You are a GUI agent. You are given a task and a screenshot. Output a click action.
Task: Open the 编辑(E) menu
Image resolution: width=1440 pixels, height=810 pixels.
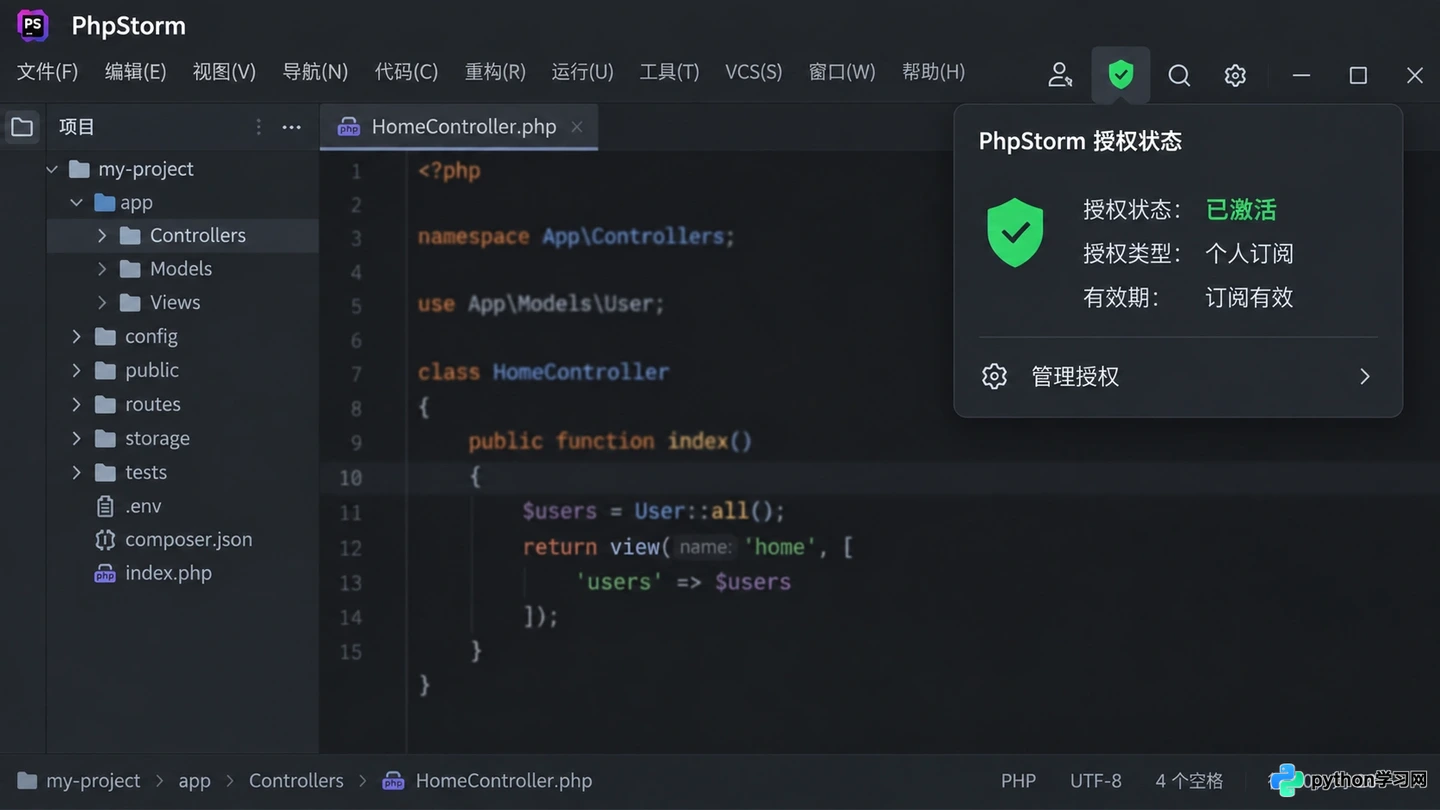pyautogui.click(x=136, y=72)
